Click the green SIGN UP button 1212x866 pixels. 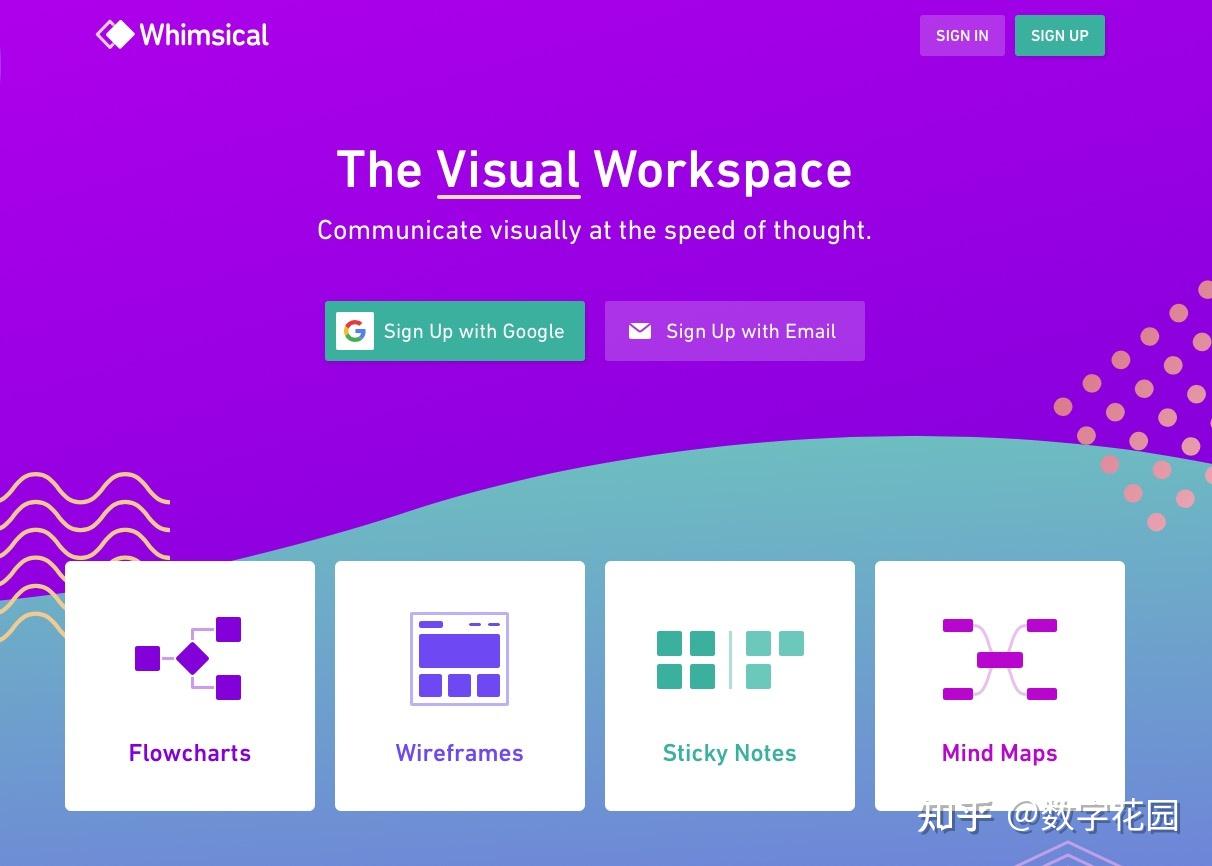tap(1060, 36)
